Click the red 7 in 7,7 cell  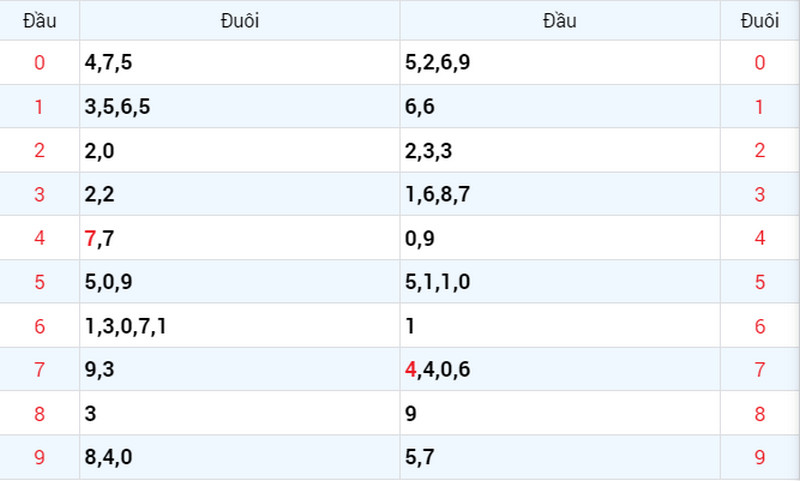(x=90, y=238)
